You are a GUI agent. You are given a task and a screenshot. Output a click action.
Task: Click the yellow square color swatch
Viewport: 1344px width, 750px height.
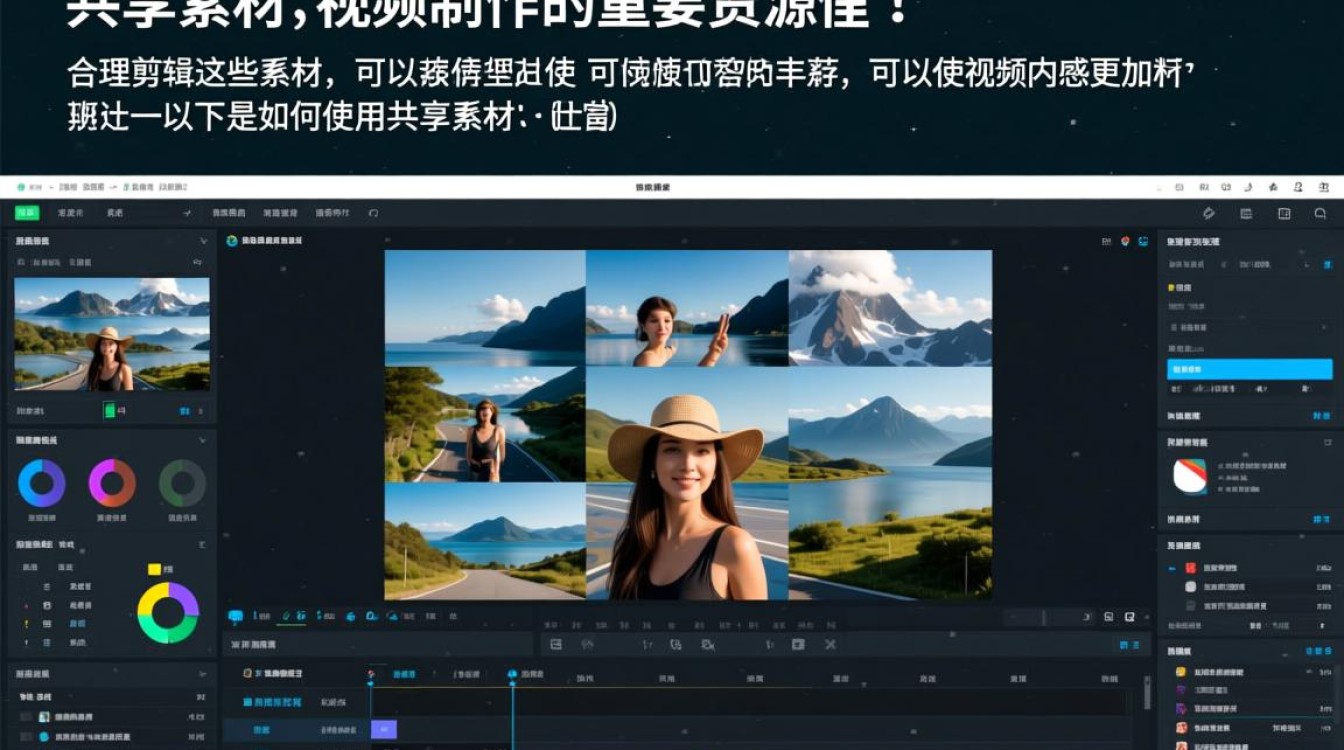pos(154,569)
